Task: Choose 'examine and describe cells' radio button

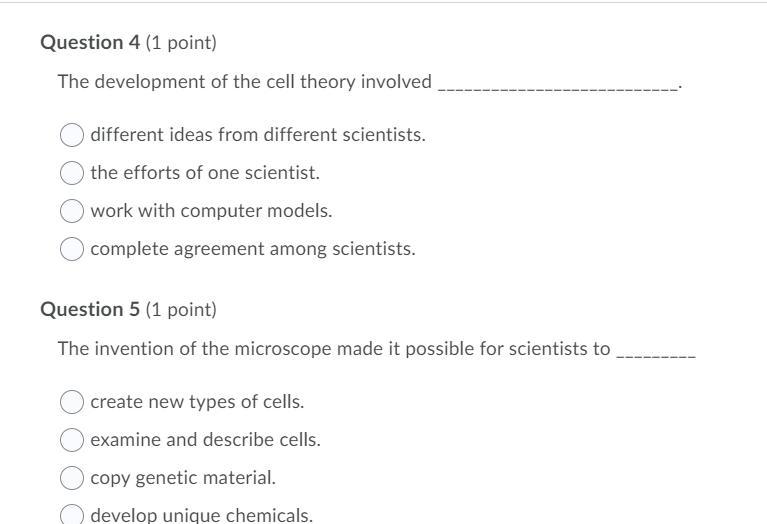Action: click(x=72, y=440)
